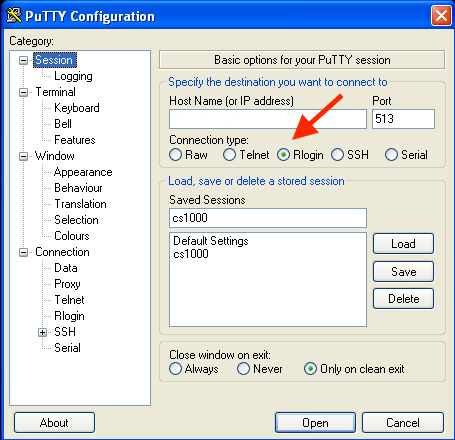This screenshot has height=440, width=455.
Task: Set close window on exit to Always
Action: point(175,369)
